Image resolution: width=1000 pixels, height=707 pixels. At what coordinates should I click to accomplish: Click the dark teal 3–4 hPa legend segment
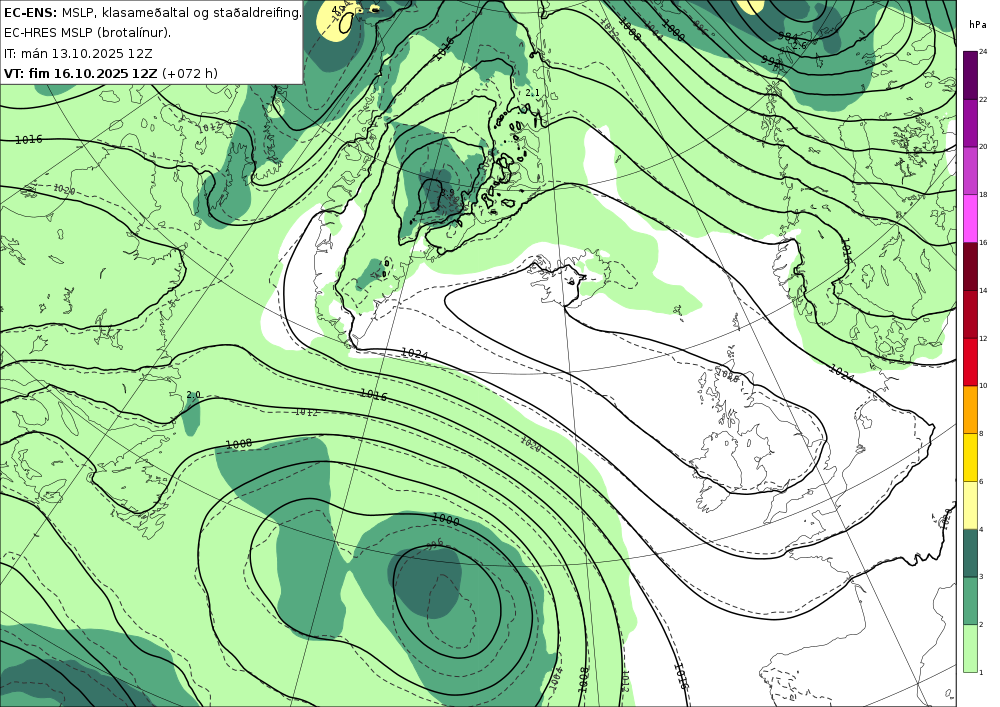(x=970, y=553)
